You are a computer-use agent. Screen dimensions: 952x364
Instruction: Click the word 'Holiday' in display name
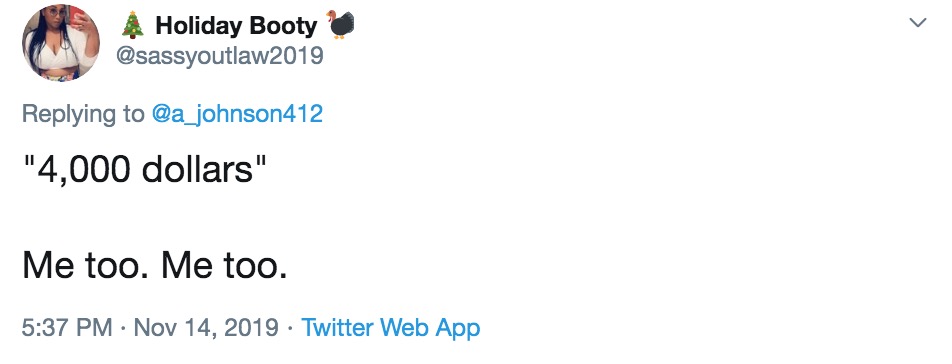click(199, 25)
